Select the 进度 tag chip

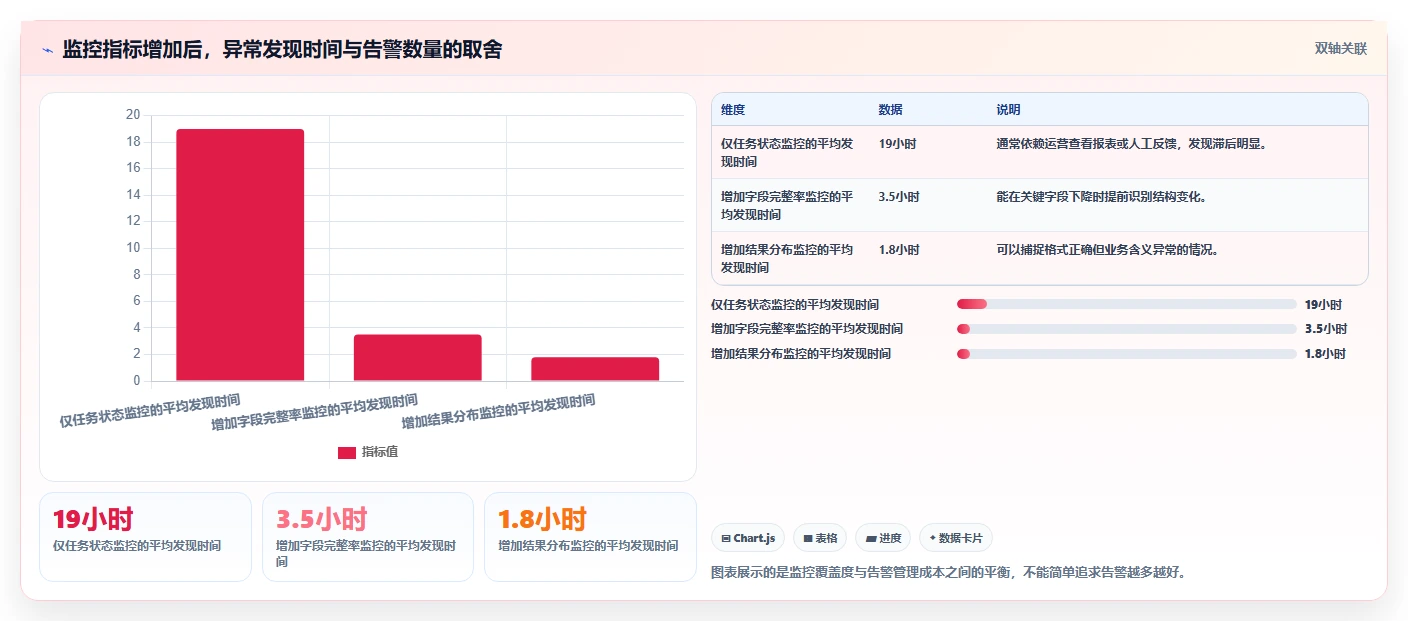(x=882, y=538)
